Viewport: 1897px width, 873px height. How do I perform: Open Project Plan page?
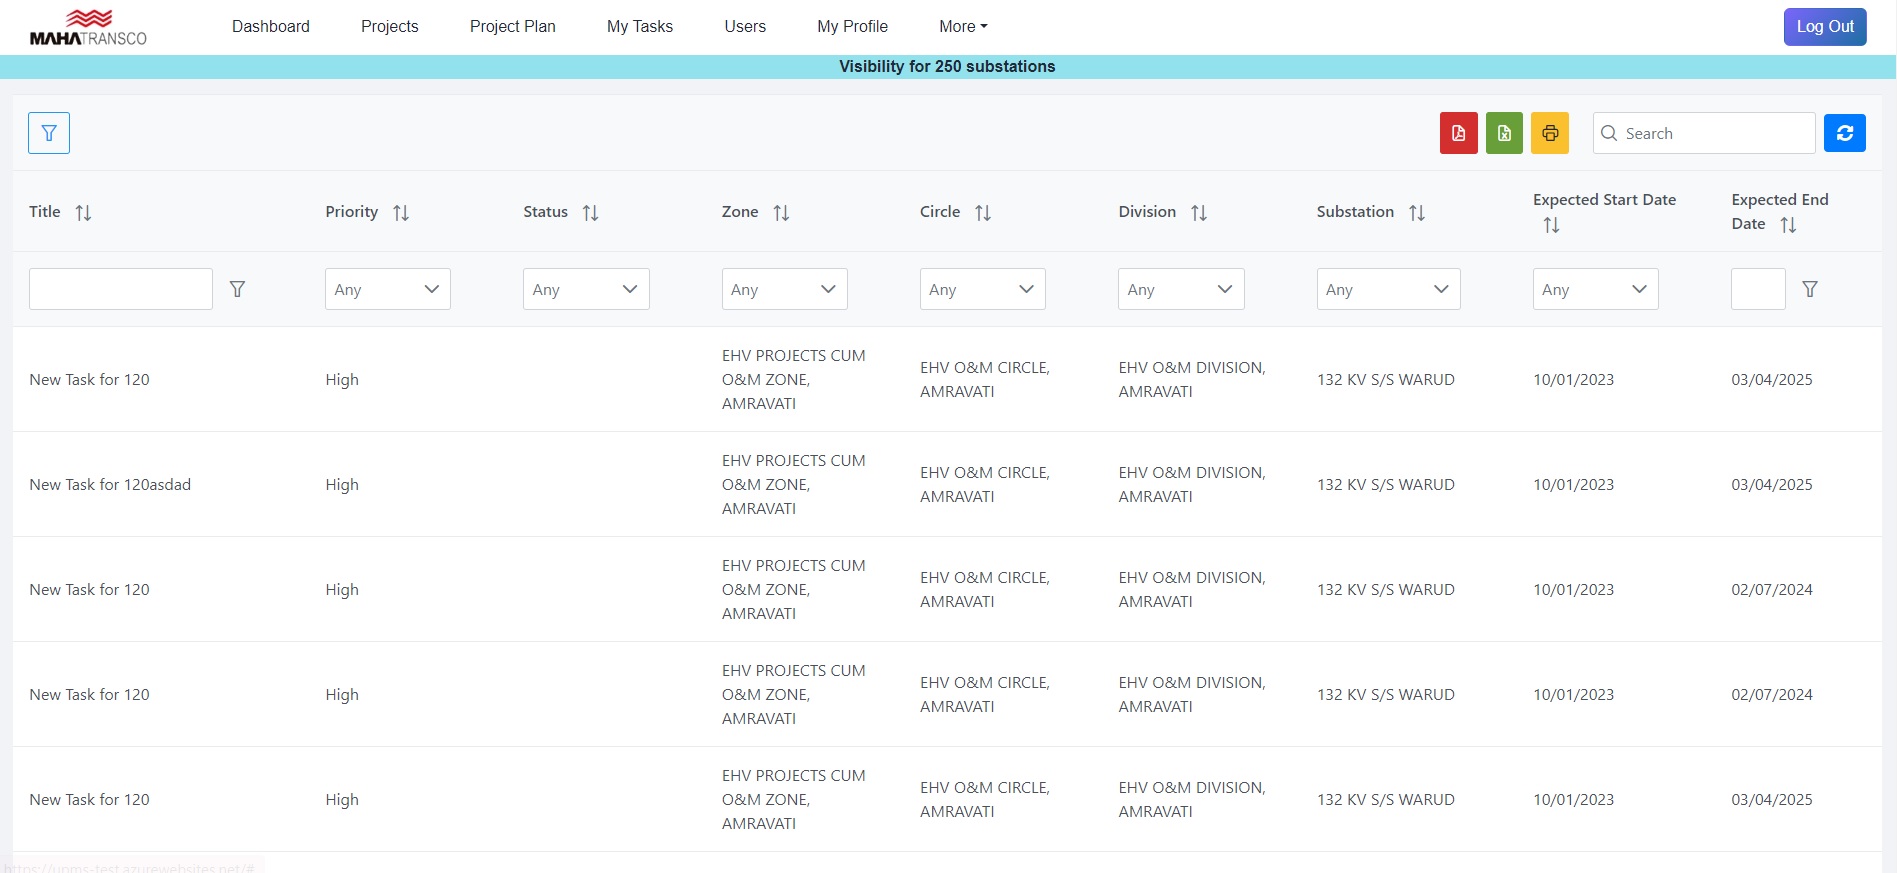[513, 27]
